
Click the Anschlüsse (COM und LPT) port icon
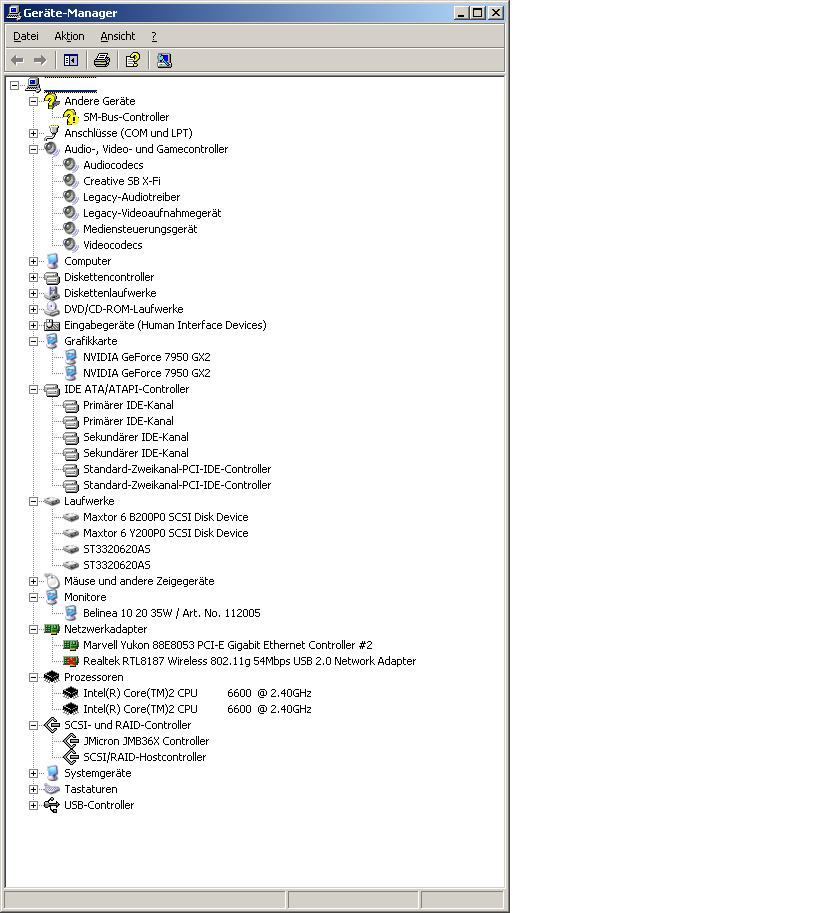52,133
